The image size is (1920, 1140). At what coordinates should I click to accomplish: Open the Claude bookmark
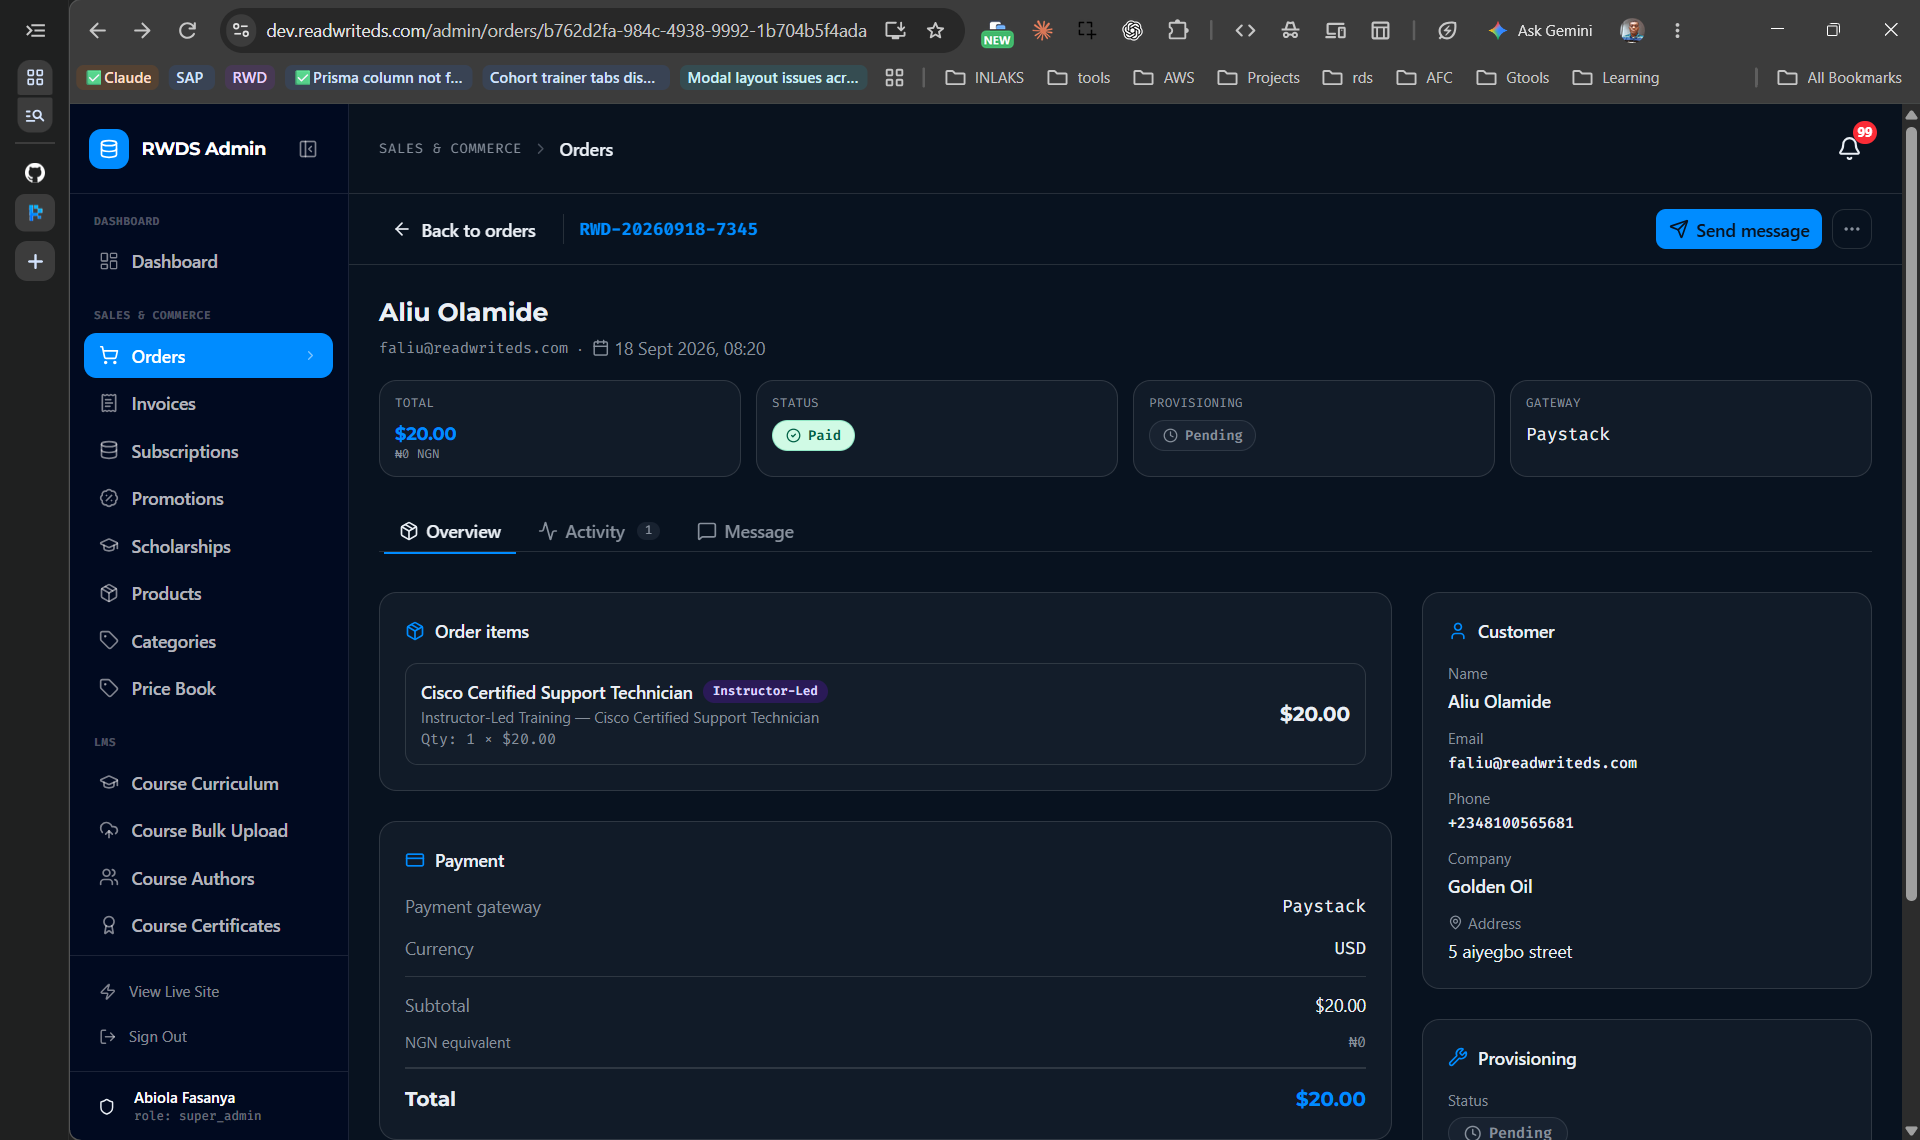(x=119, y=77)
